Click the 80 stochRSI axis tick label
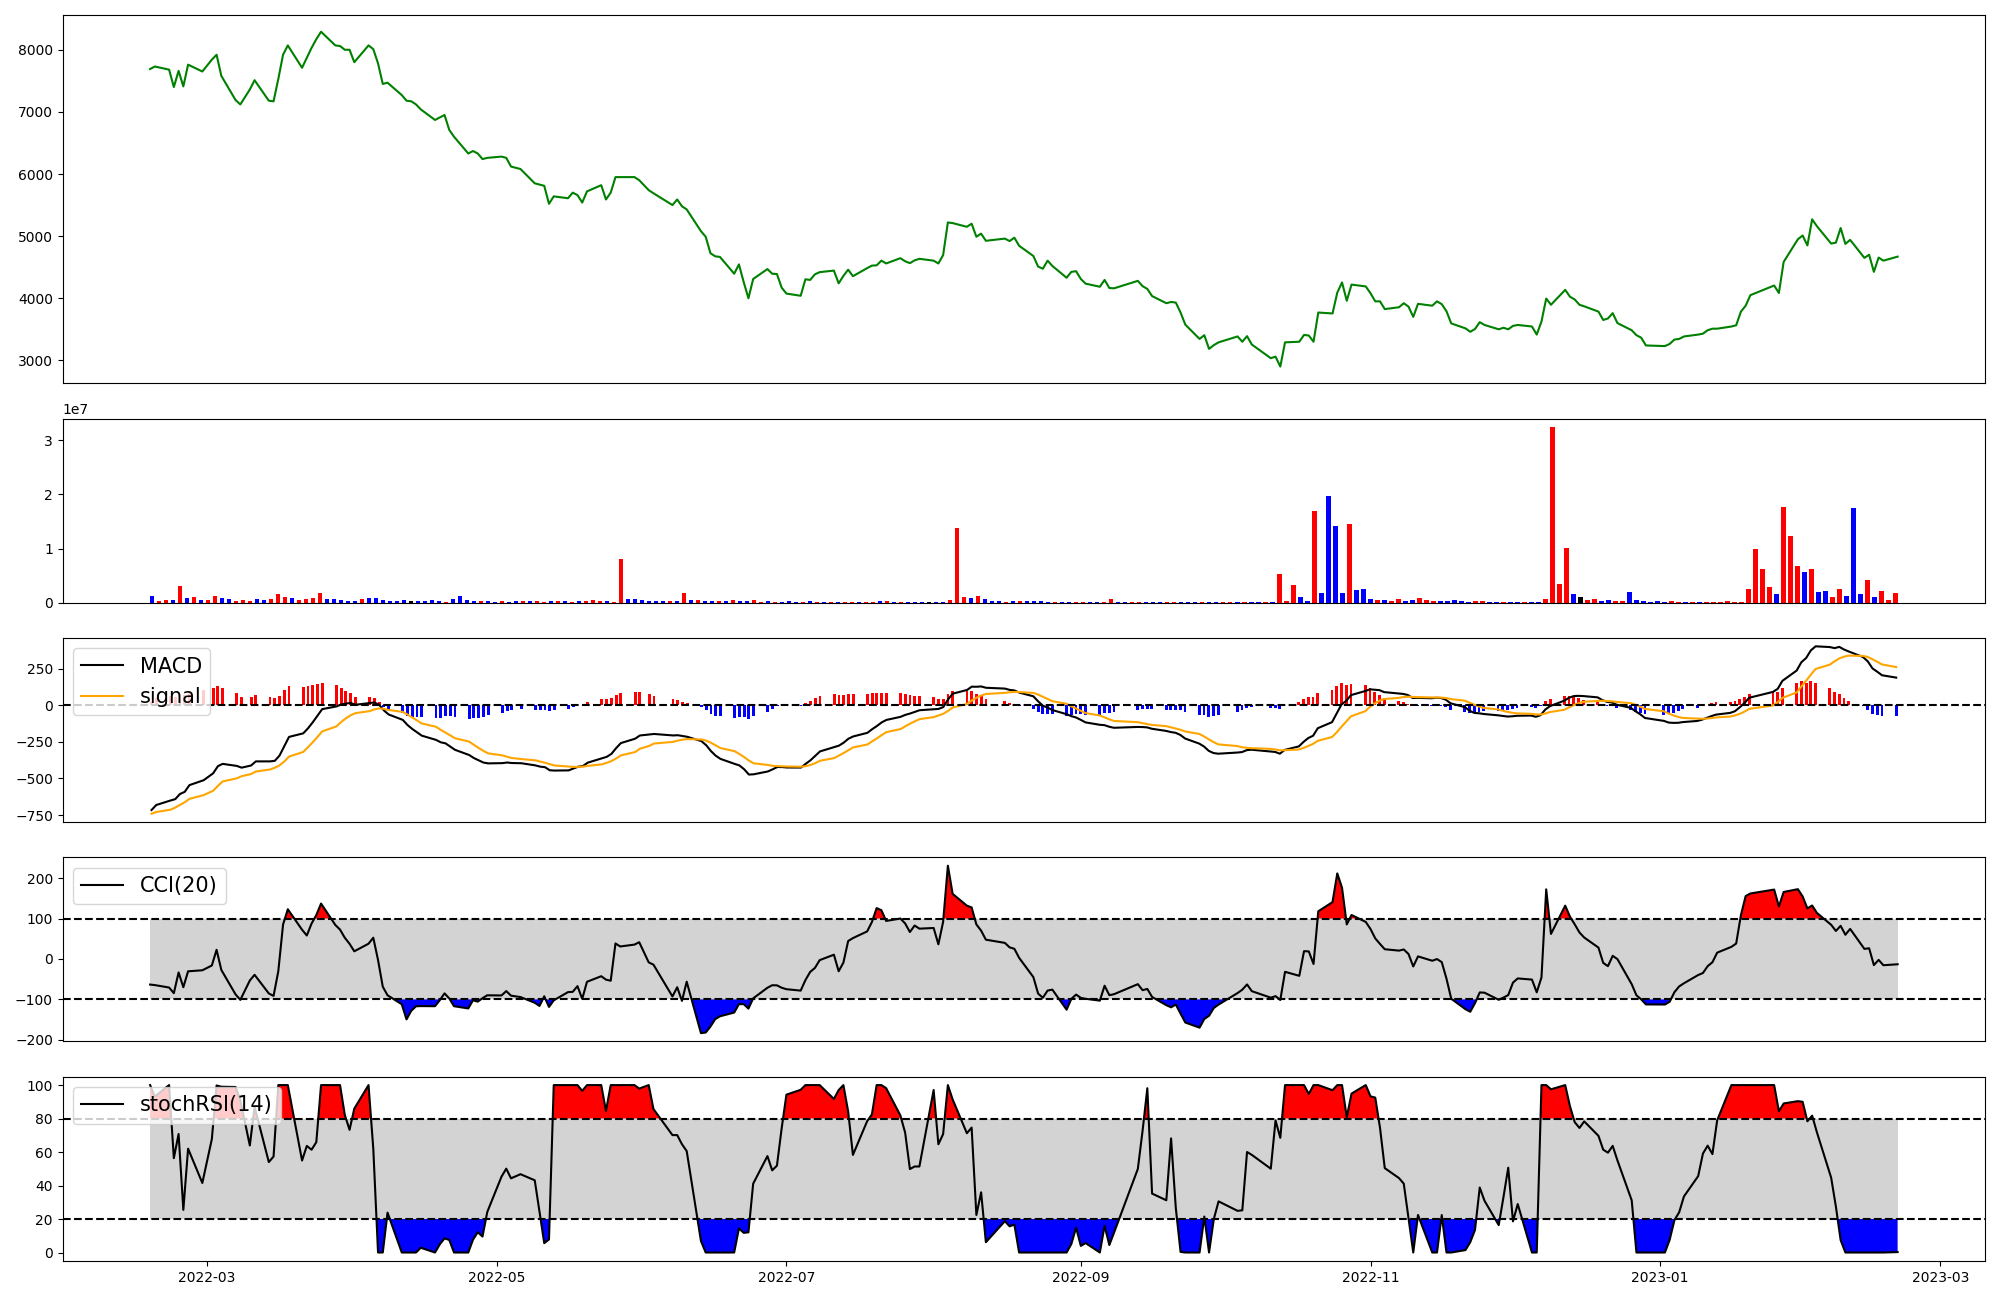 (45, 1119)
